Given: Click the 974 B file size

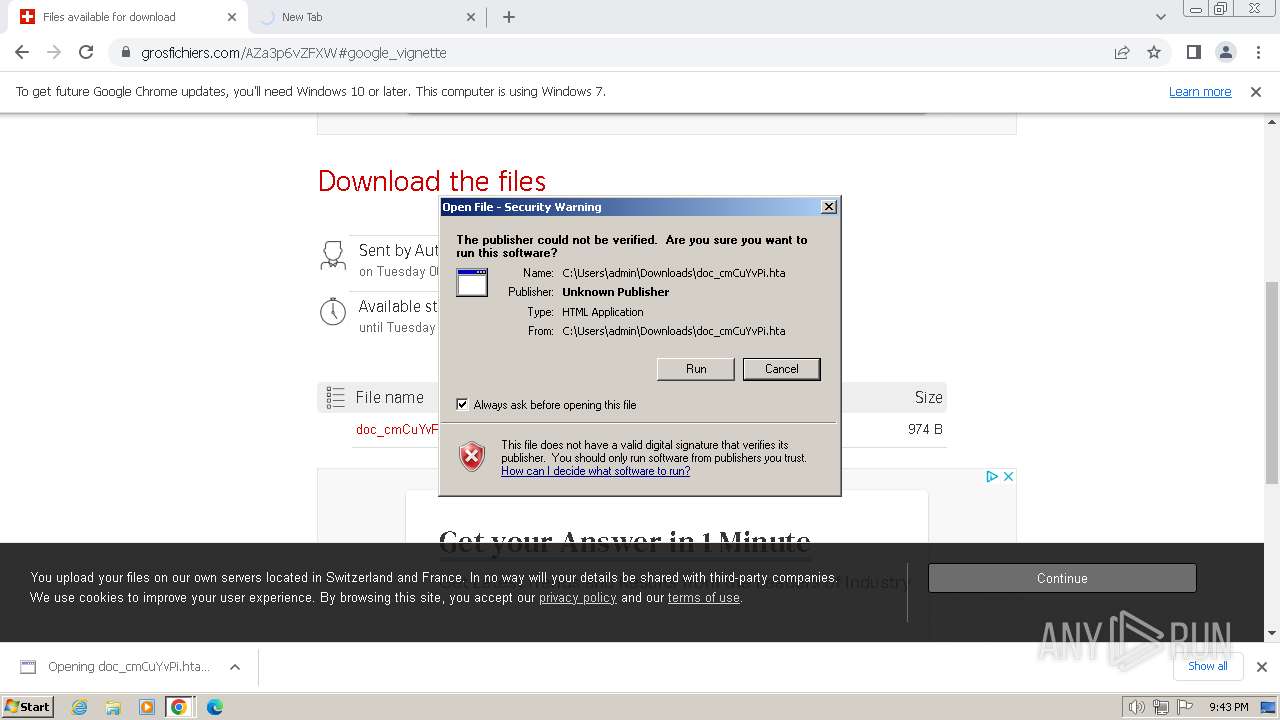Looking at the screenshot, I should coord(925,429).
